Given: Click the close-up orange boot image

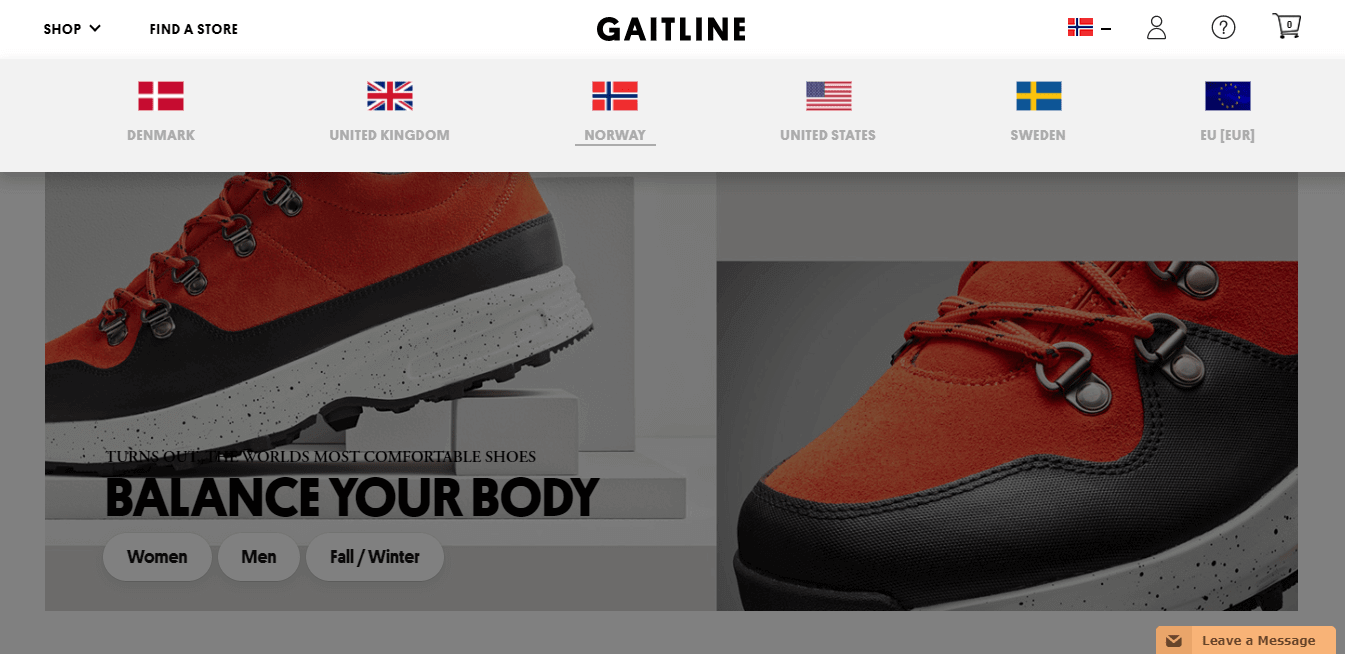Looking at the screenshot, I should tap(1007, 436).
